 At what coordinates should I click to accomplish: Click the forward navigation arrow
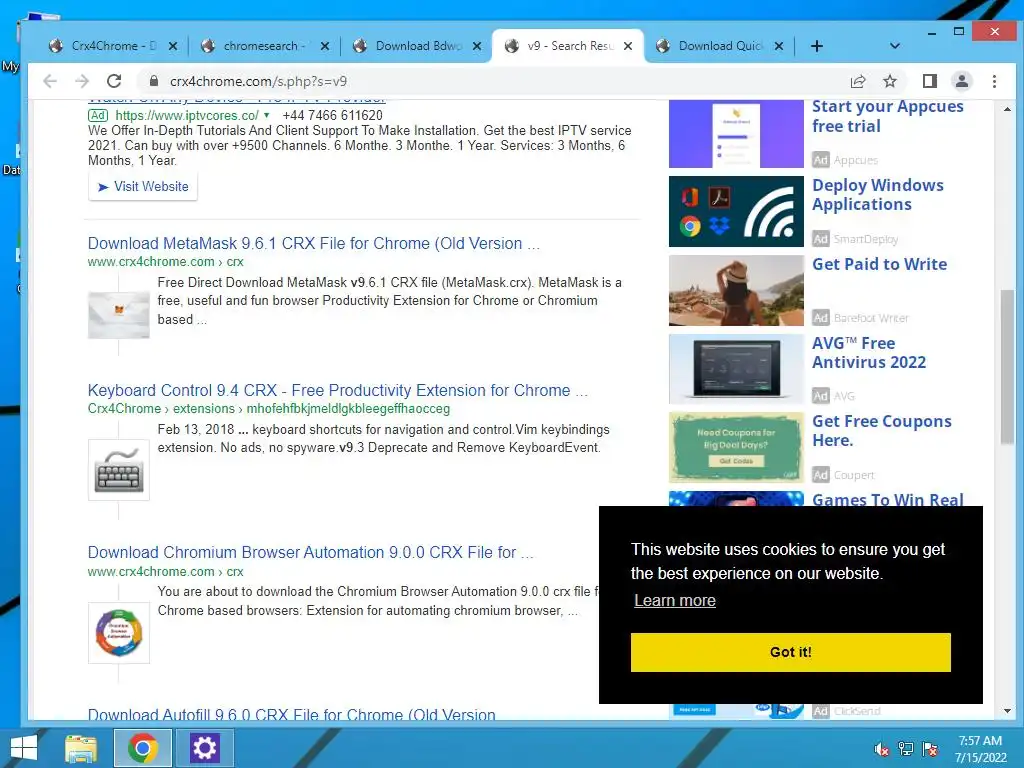[82, 81]
